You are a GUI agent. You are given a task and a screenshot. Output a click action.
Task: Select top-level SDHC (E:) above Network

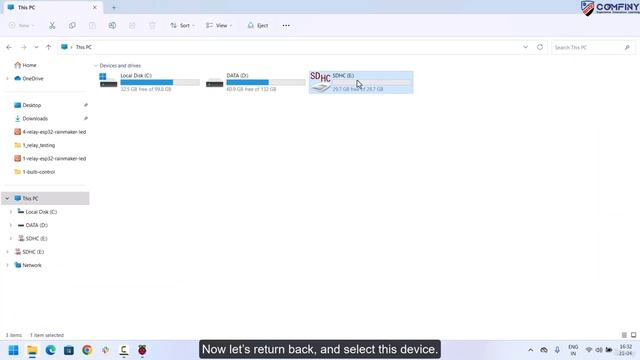pos(29,252)
